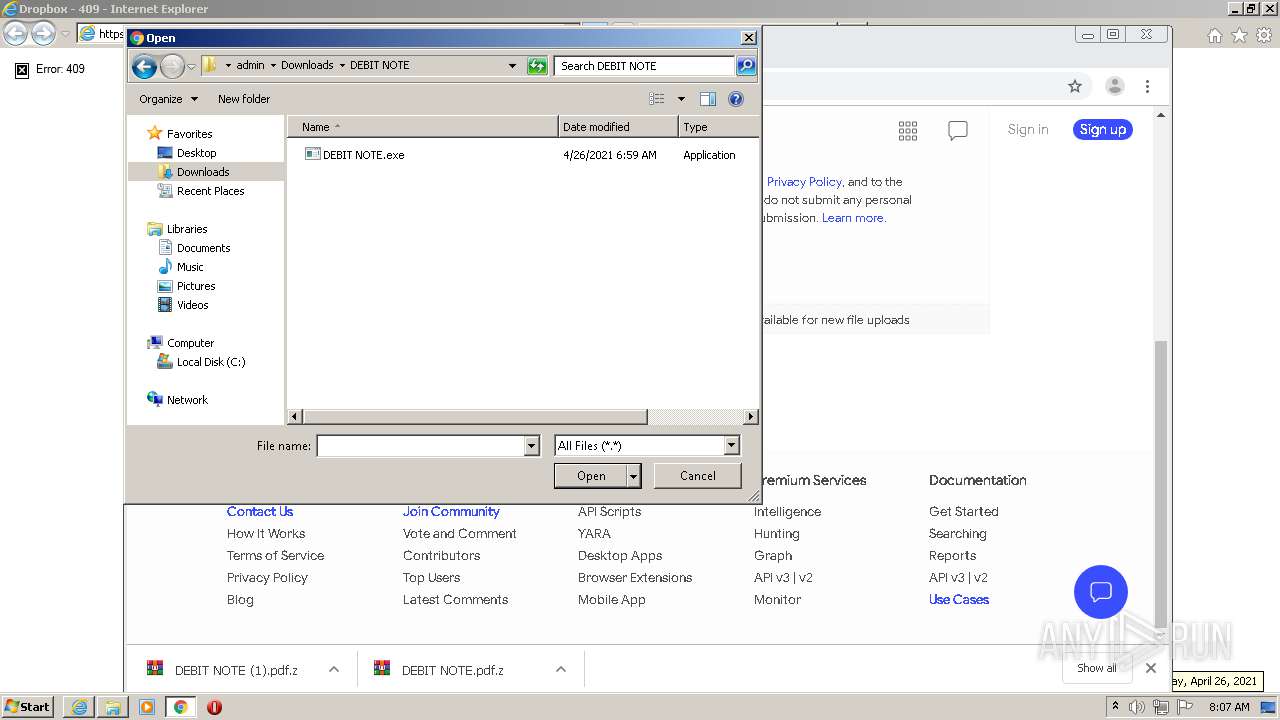Sort by the Date modified column
This screenshot has width=1280, height=720.
click(618, 127)
